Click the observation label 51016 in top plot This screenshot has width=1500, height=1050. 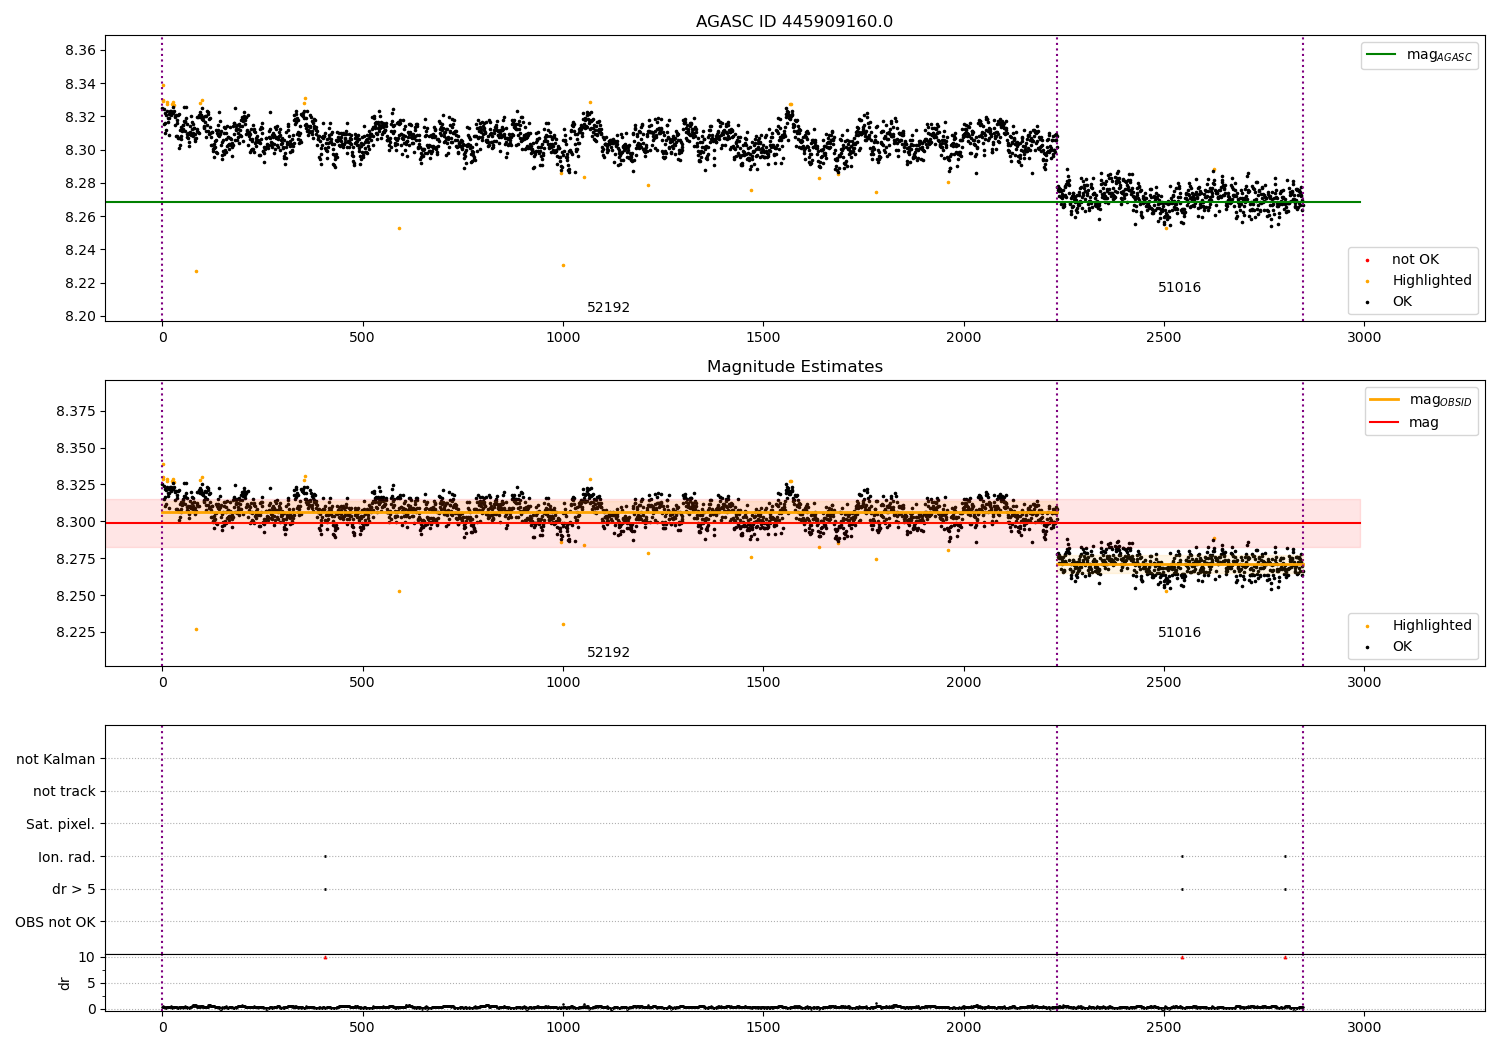click(1179, 288)
